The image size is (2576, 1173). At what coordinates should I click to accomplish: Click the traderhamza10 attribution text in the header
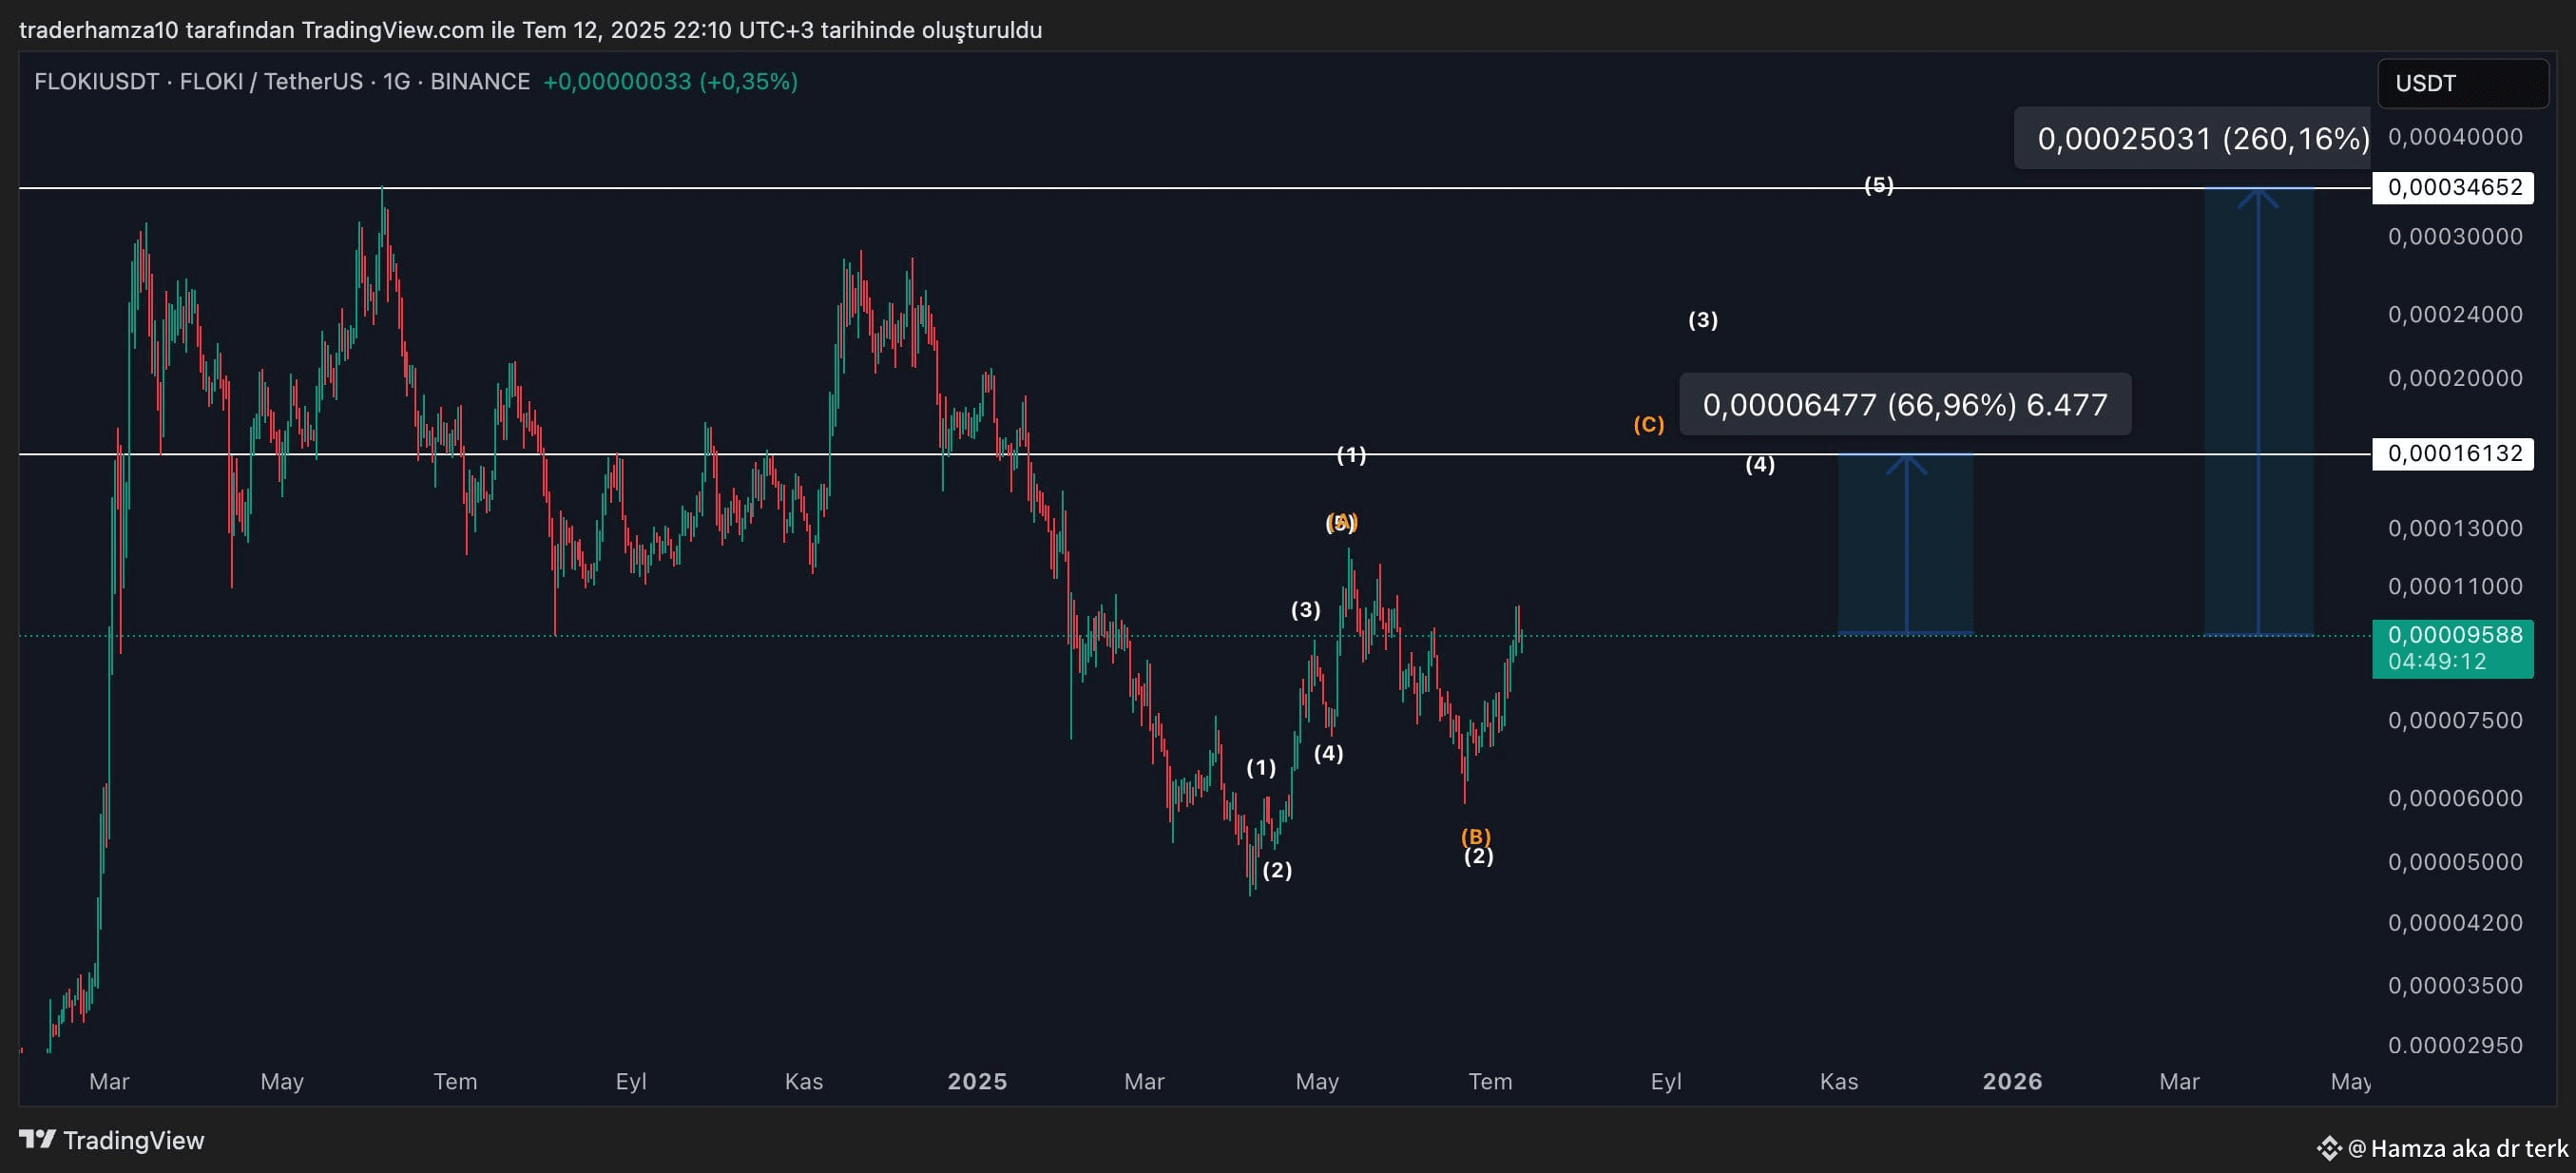tap(530, 30)
